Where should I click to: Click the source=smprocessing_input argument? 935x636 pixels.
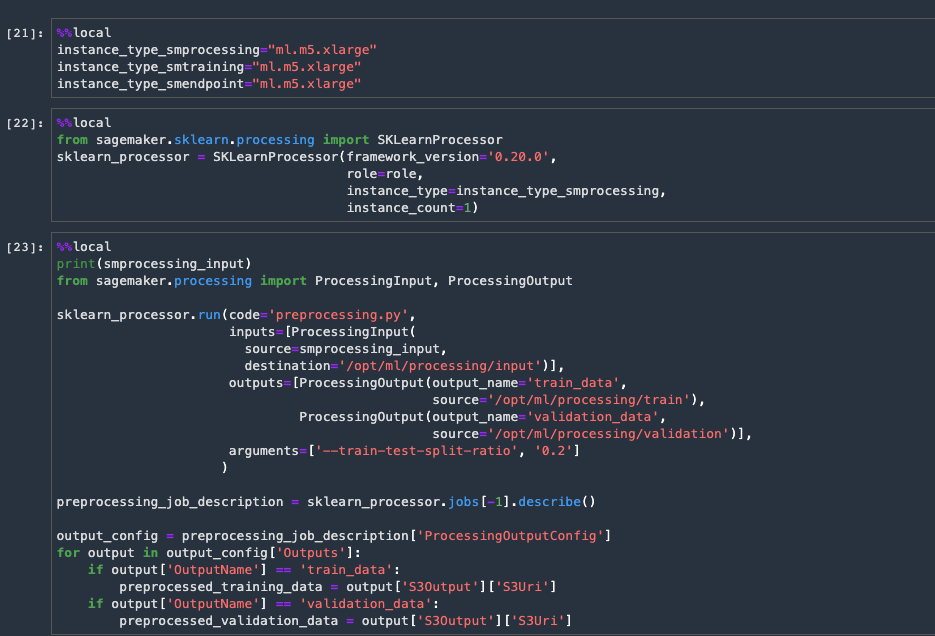coord(342,349)
